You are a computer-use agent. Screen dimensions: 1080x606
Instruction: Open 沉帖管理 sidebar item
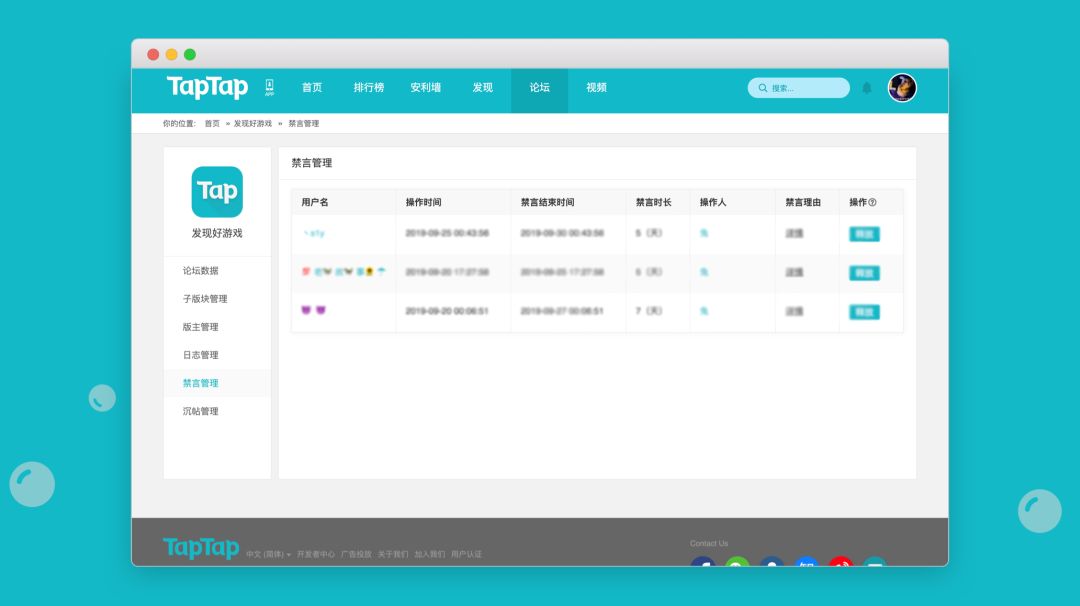tap(200, 411)
